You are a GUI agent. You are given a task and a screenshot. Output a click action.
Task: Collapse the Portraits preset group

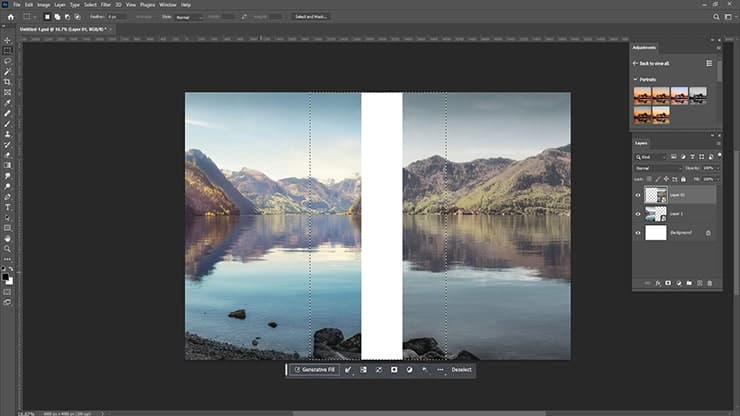coord(636,79)
